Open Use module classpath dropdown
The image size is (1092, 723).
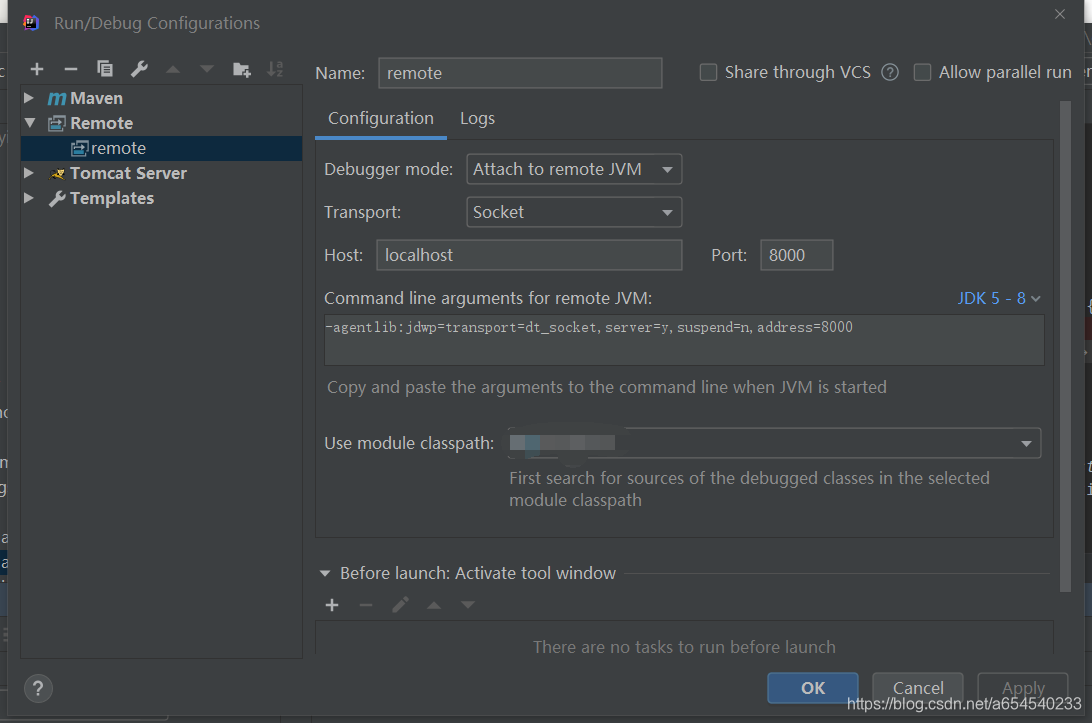click(x=774, y=444)
